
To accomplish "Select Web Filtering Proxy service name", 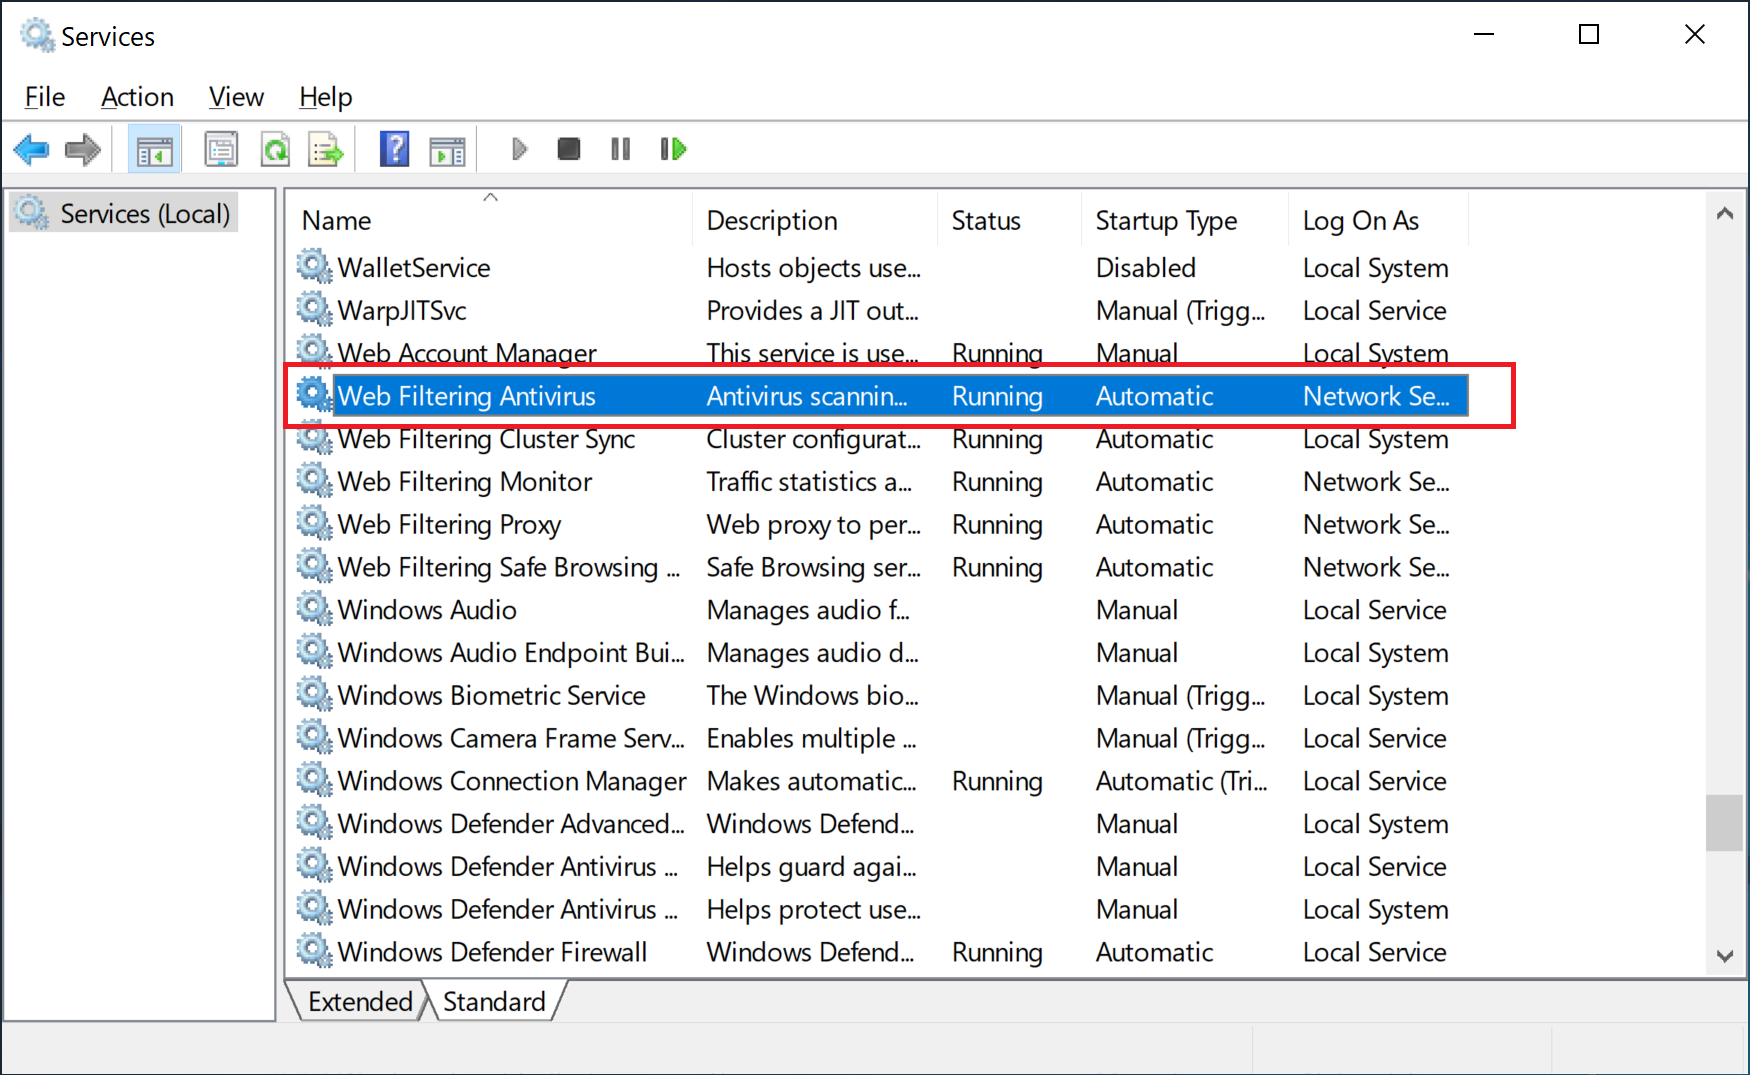I will pos(449,525).
